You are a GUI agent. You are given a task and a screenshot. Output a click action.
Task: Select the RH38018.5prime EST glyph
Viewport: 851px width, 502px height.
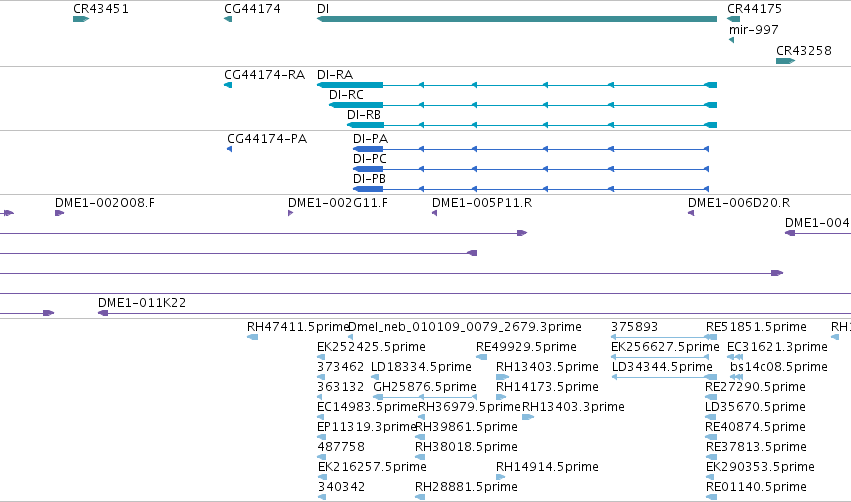pyautogui.click(x=420, y=457)
